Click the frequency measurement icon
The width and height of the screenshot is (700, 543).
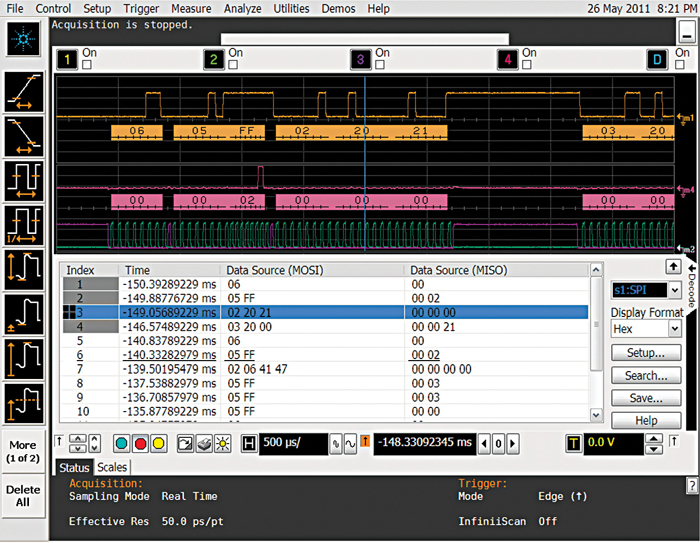click(x=23, y=226)
